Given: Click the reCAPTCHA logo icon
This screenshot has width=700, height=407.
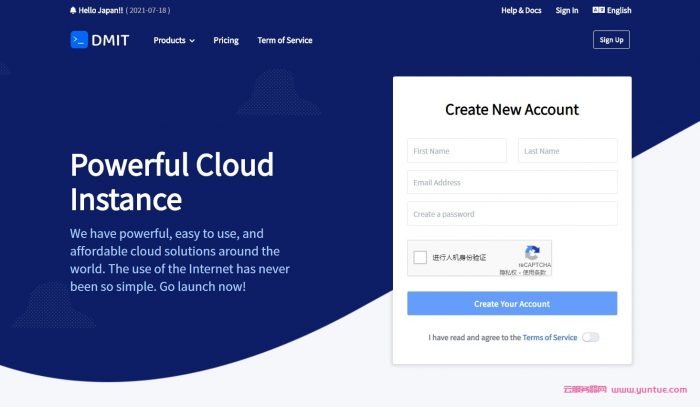Looking at the screenshot, I should [x=532, y=253].
